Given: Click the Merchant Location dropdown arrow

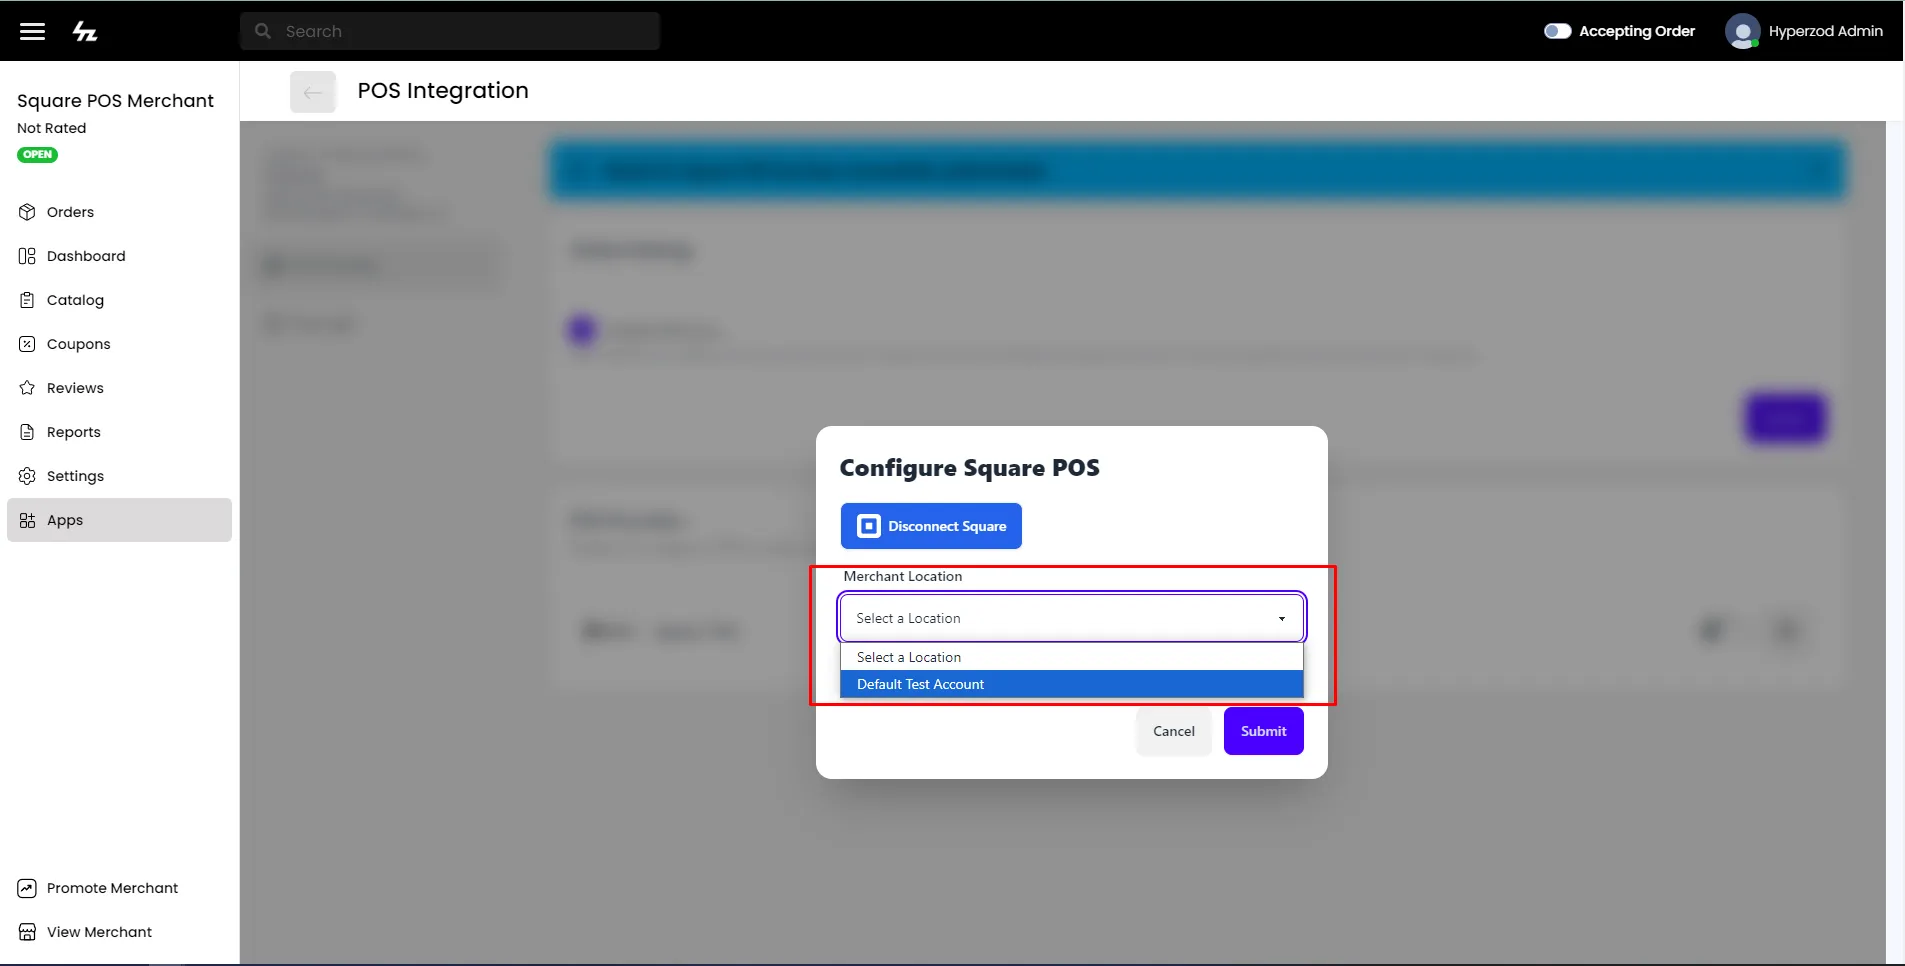Looking at the screenshot, I should 1282,619.
